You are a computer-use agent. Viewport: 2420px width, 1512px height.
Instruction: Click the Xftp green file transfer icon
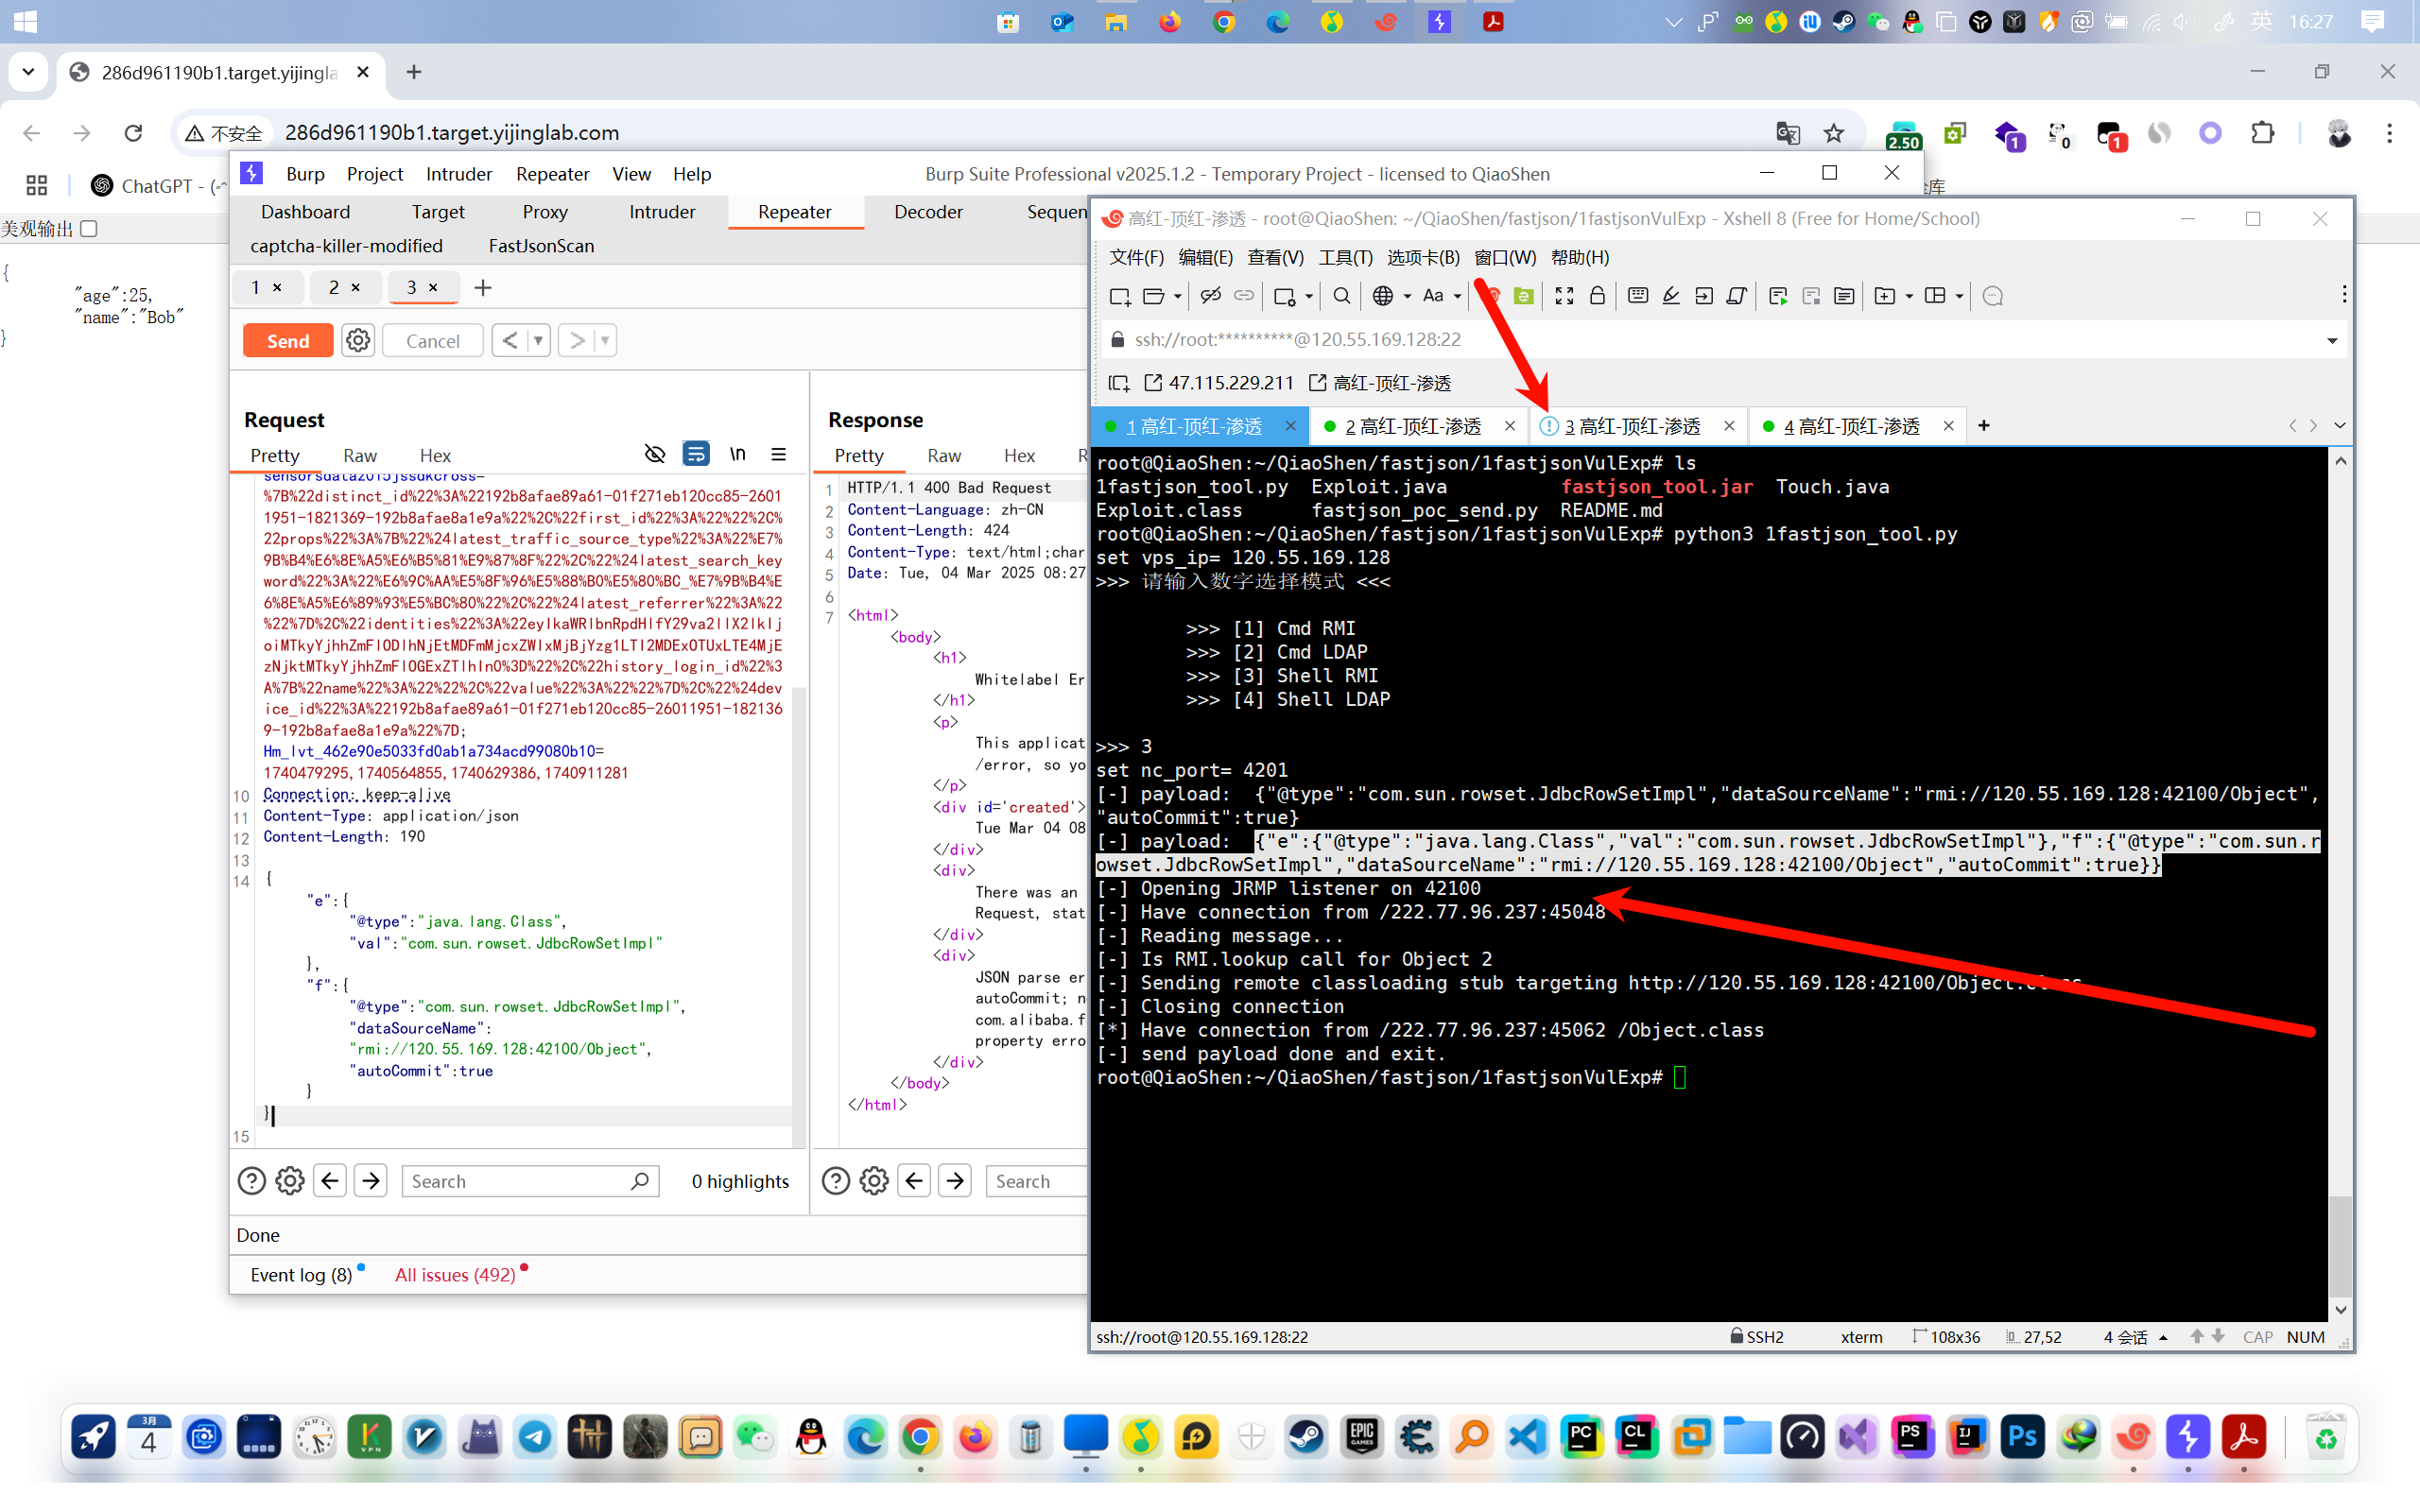point(1523,296)
